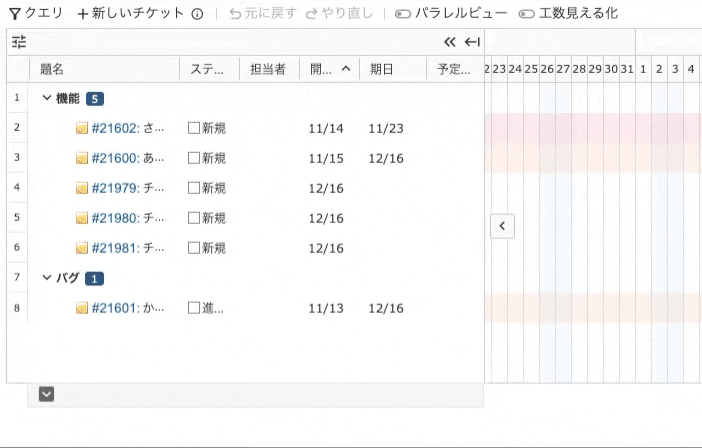This screenshot has height=448, width=702.
Task: Collapse the バグ group
Action: [47, 277]
